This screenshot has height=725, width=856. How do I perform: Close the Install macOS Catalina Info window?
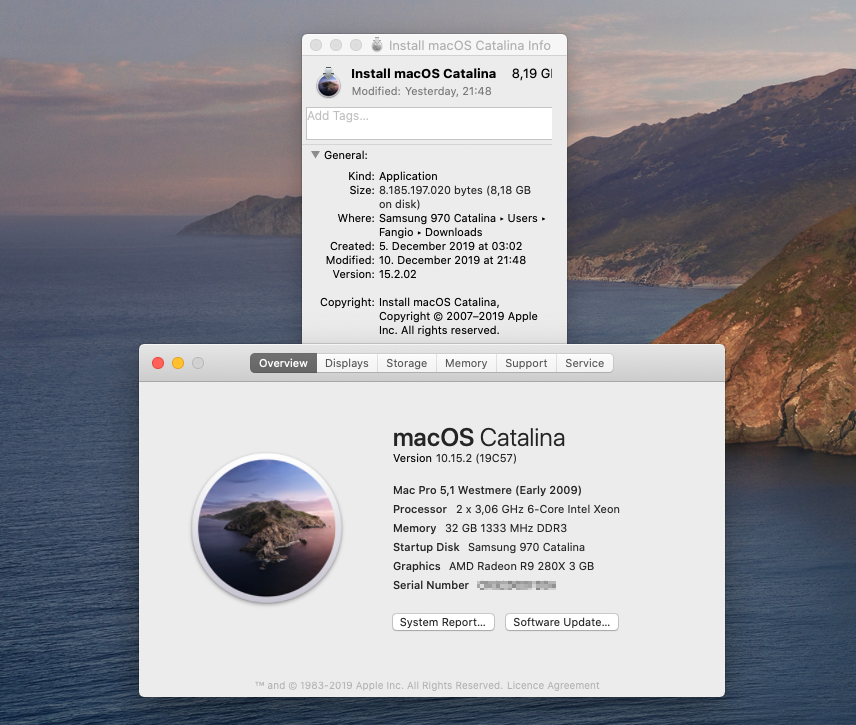click(316, 45)
